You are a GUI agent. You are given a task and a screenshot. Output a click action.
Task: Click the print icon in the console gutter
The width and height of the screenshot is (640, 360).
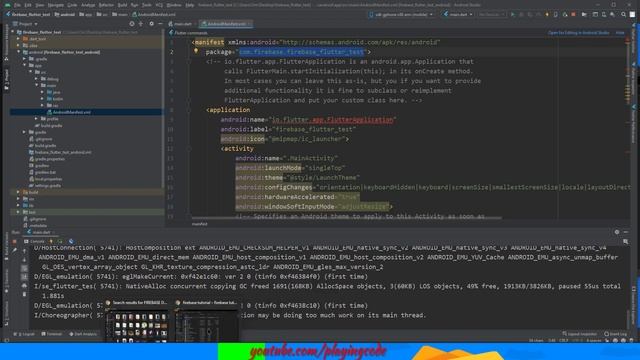click(x=24, y=285)
